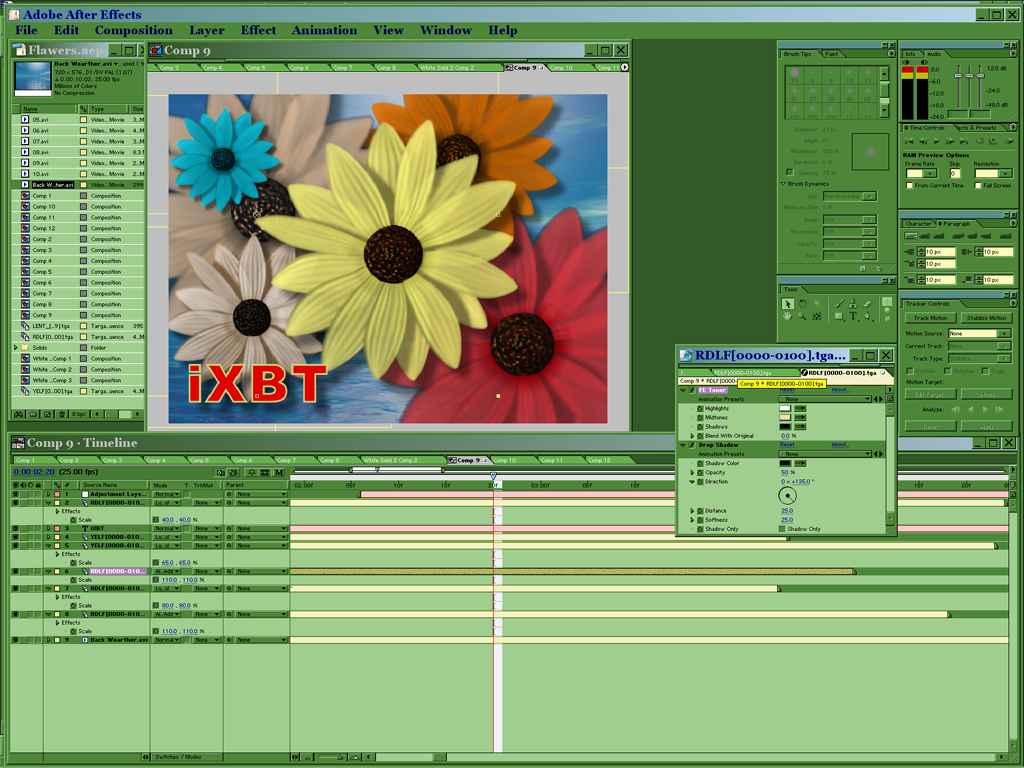
Task: Check From Current Time option
Action: point(909,185)
